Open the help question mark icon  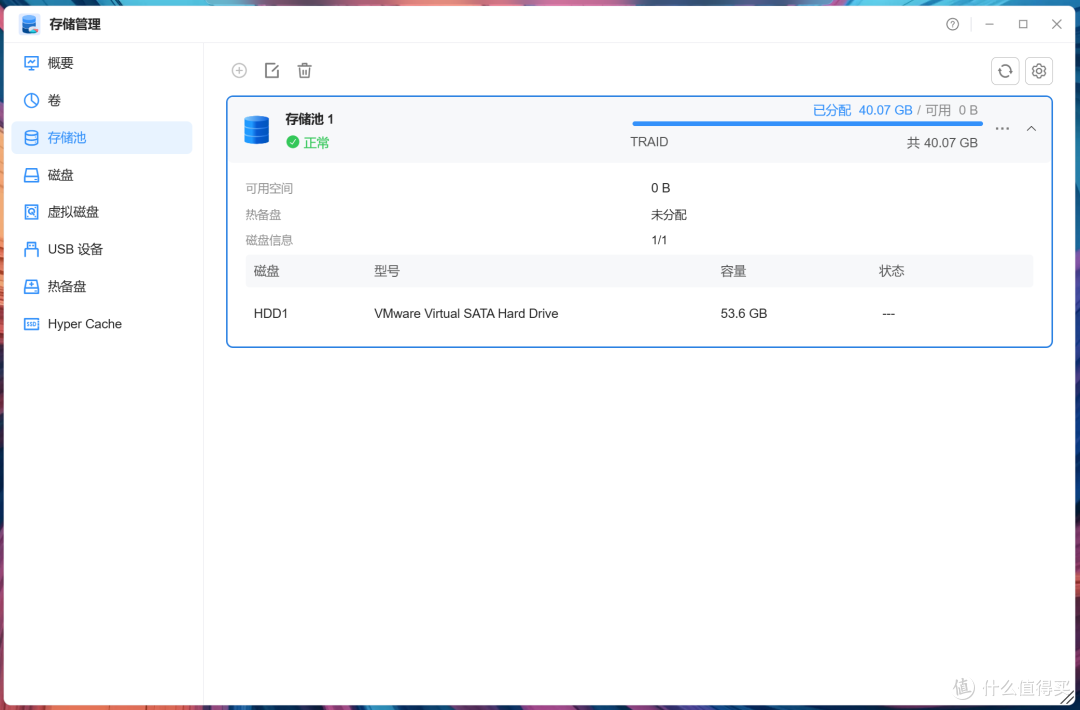coord(953,25)
